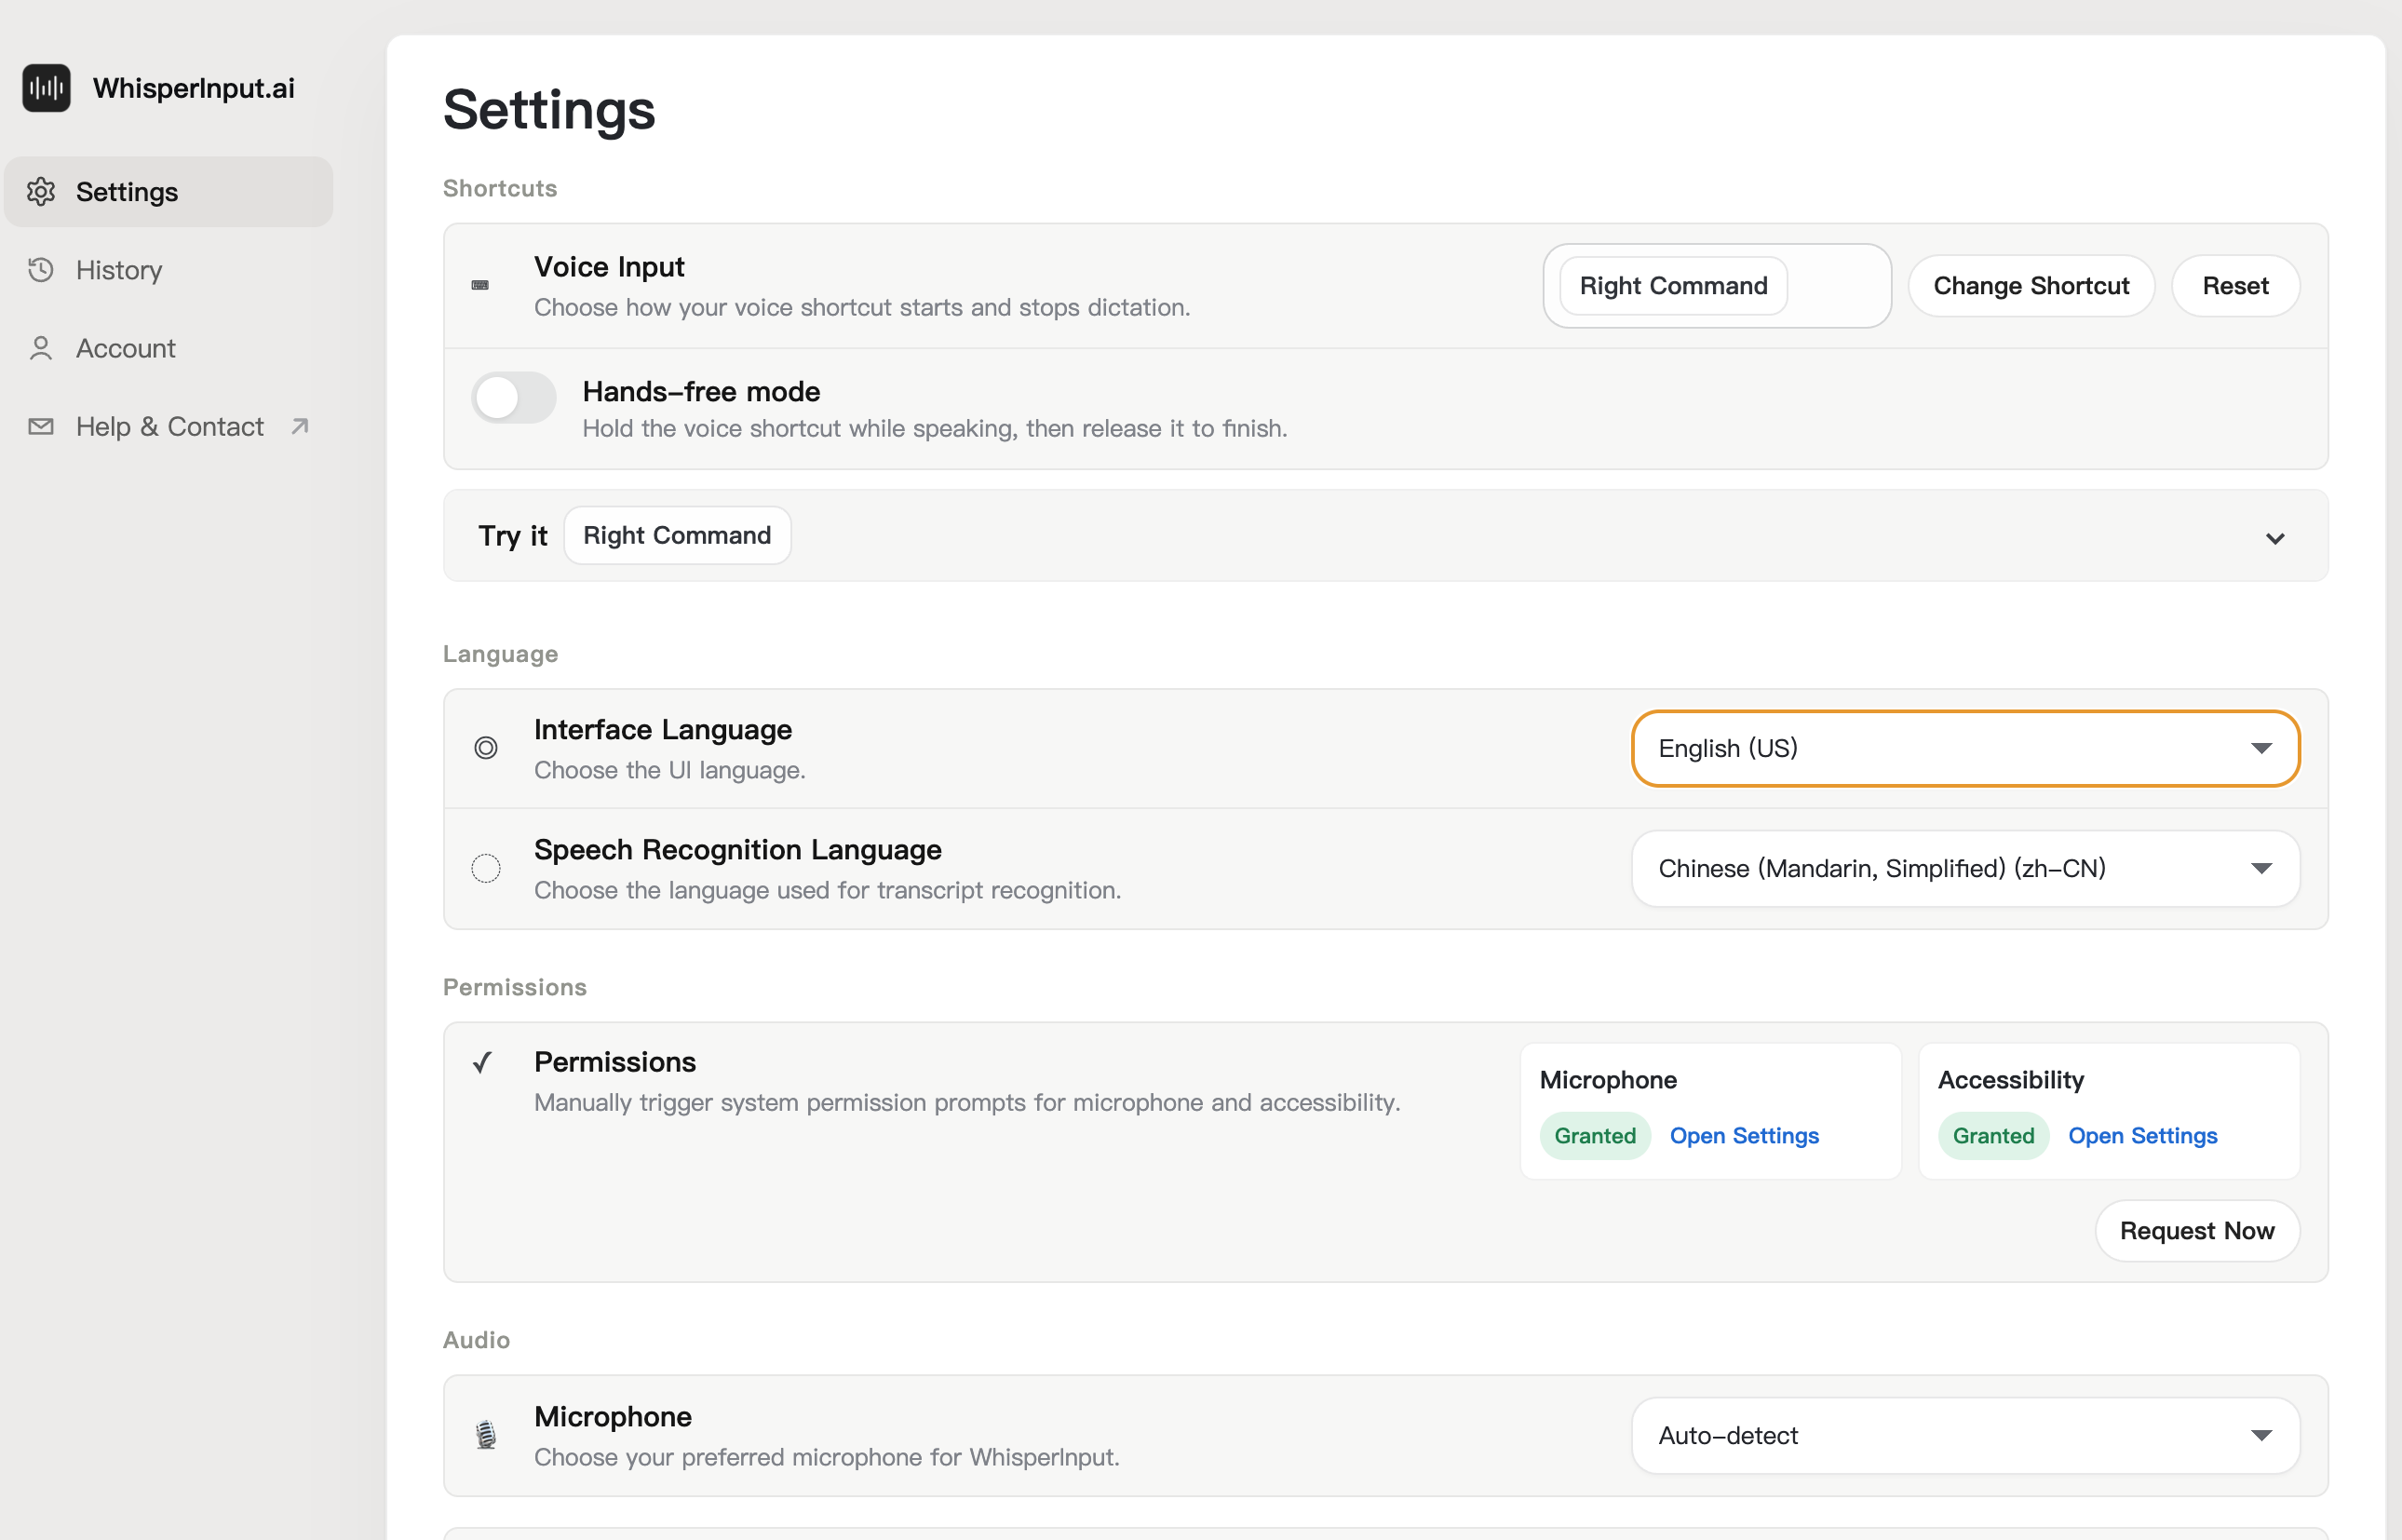Click the Settings gear icon in sidebar
2402x1540 pixels.
pyautogui.click(x=41, y=191)
